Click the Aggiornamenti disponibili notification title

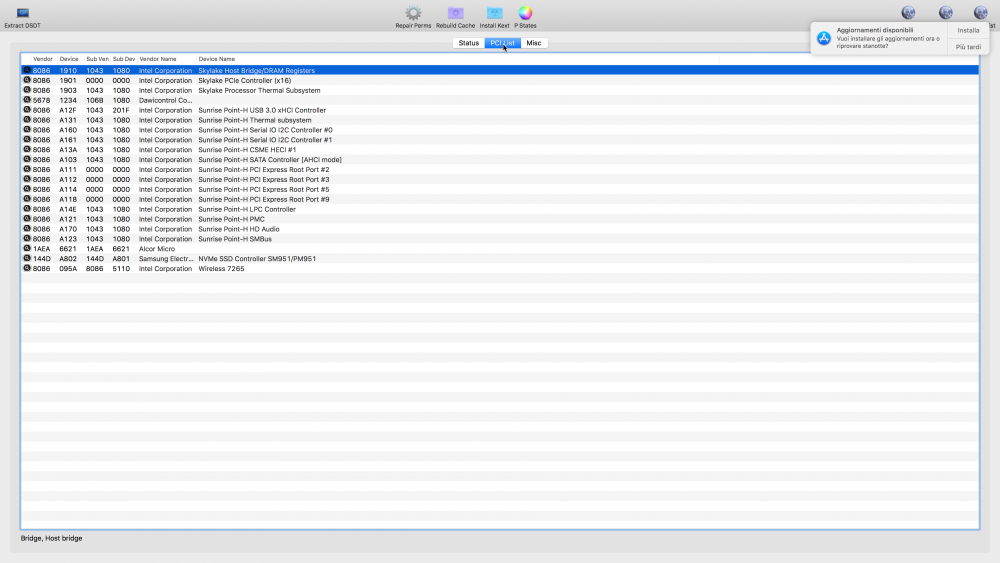[874, 30]
